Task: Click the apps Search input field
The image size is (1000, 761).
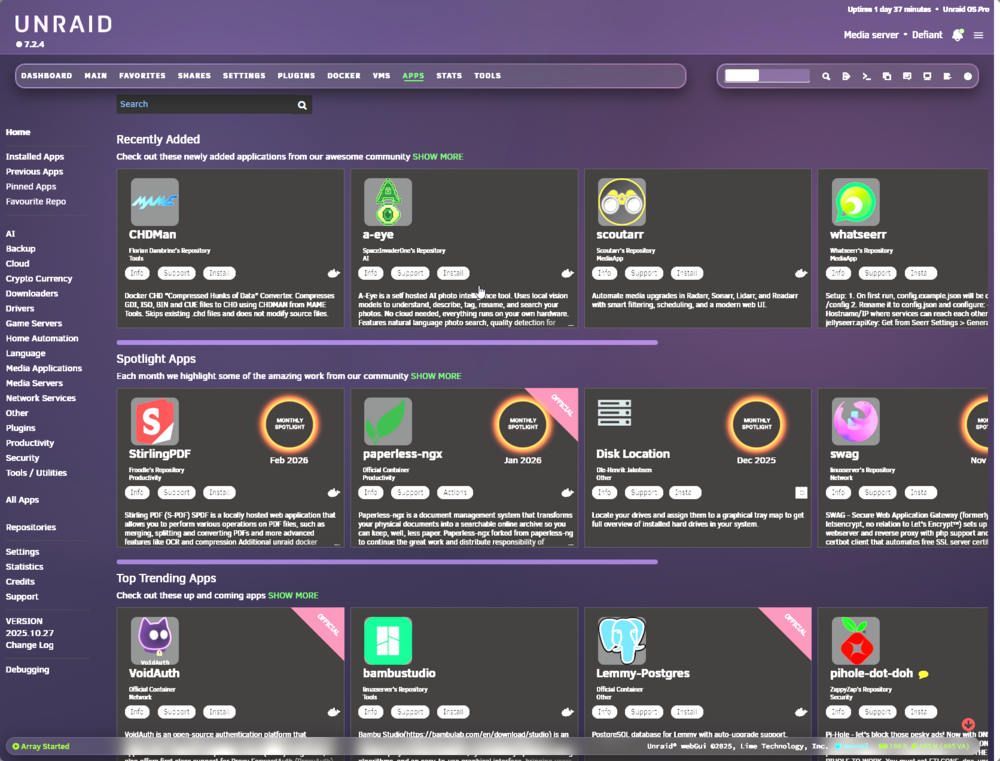Action: [205, 105]
